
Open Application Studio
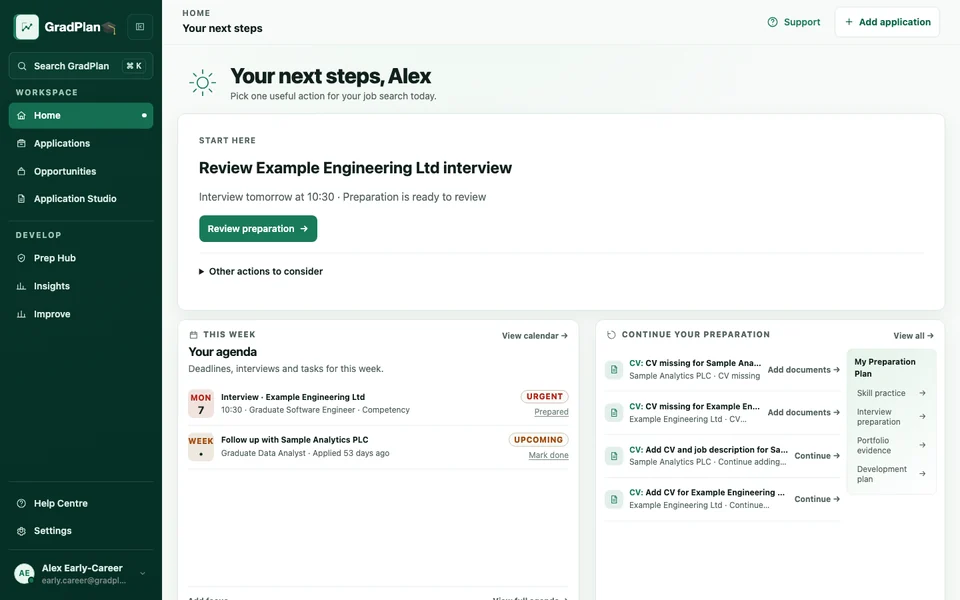(81, 199)
